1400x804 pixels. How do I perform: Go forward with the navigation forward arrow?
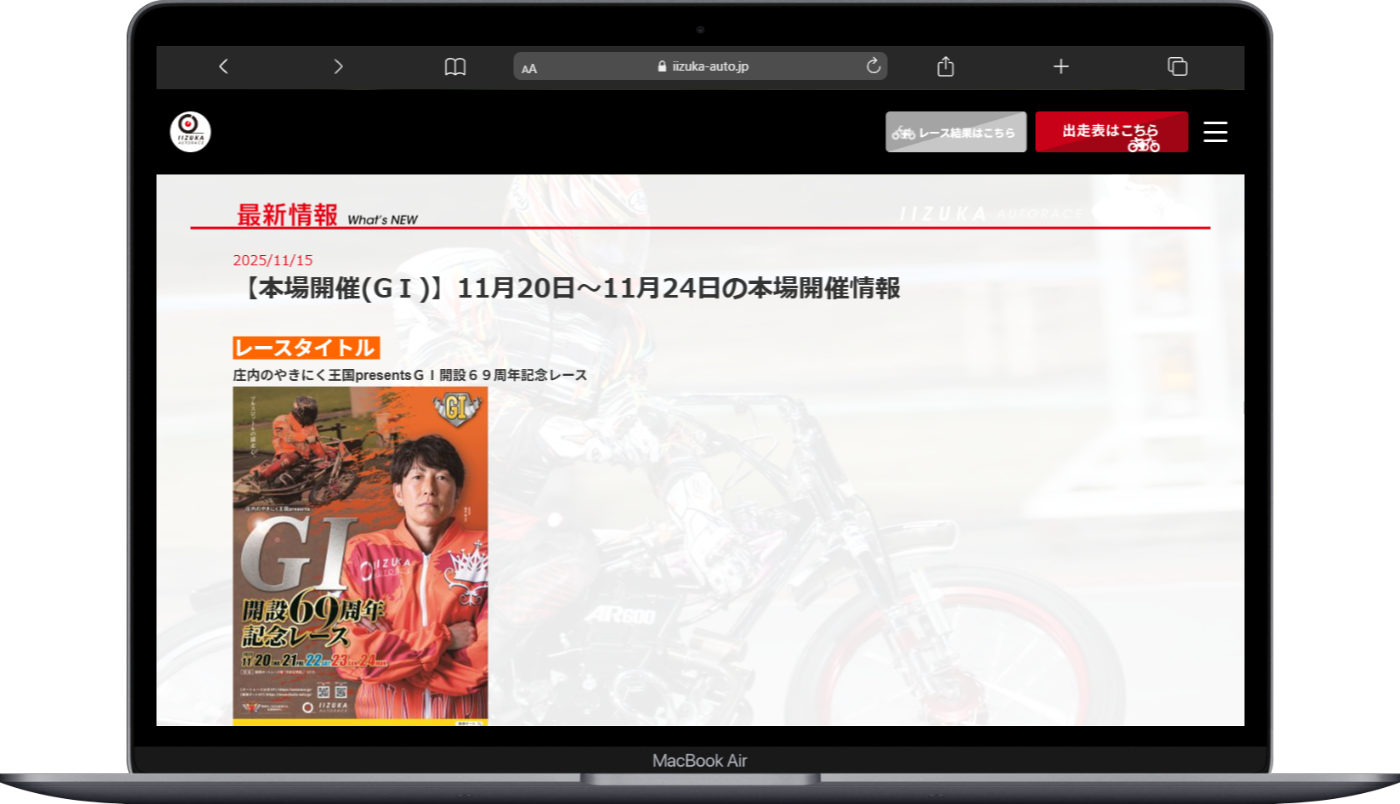(338, 66)
